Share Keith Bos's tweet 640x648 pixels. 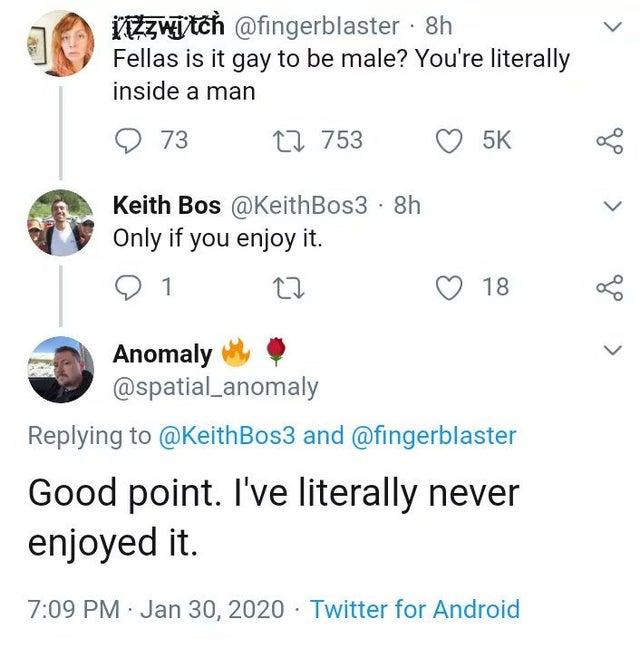(609, 287)
